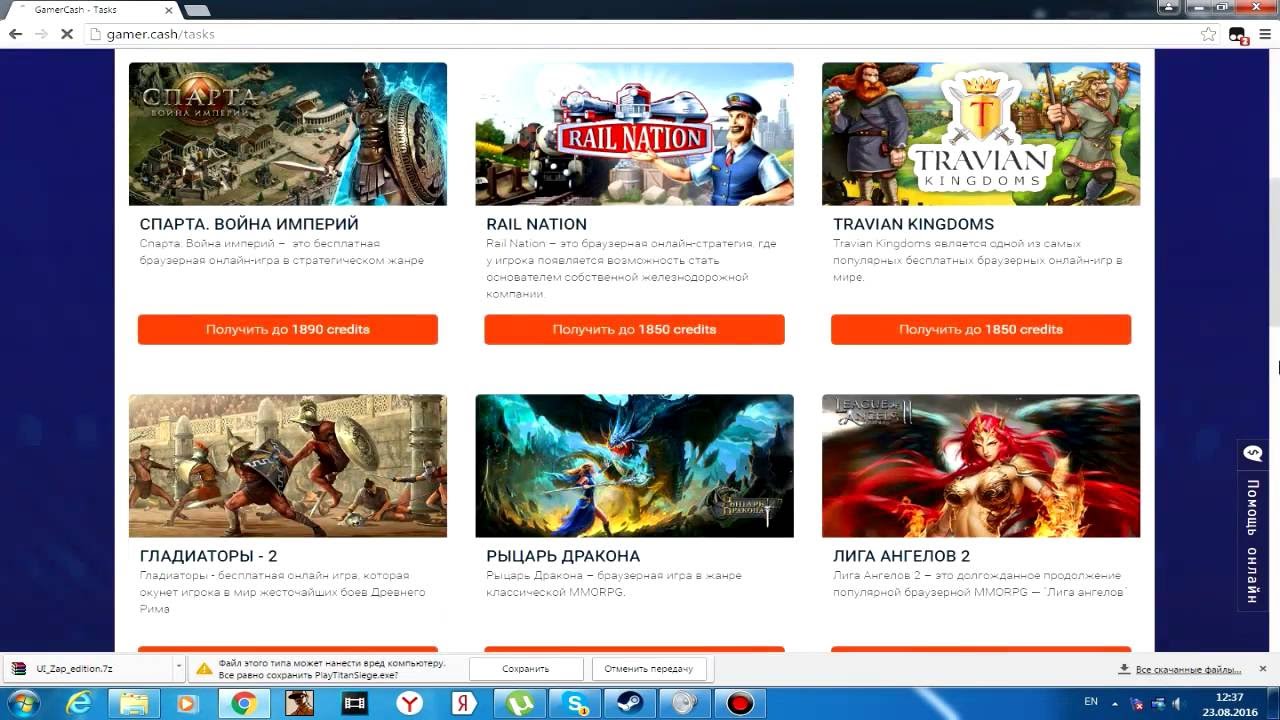Open the Yandex Я taskbar icon
Screen dimensions: 1280x720
(463, 704)
